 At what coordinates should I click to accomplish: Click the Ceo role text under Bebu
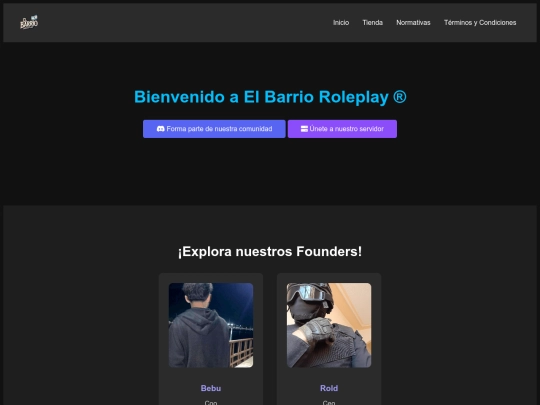211,402
